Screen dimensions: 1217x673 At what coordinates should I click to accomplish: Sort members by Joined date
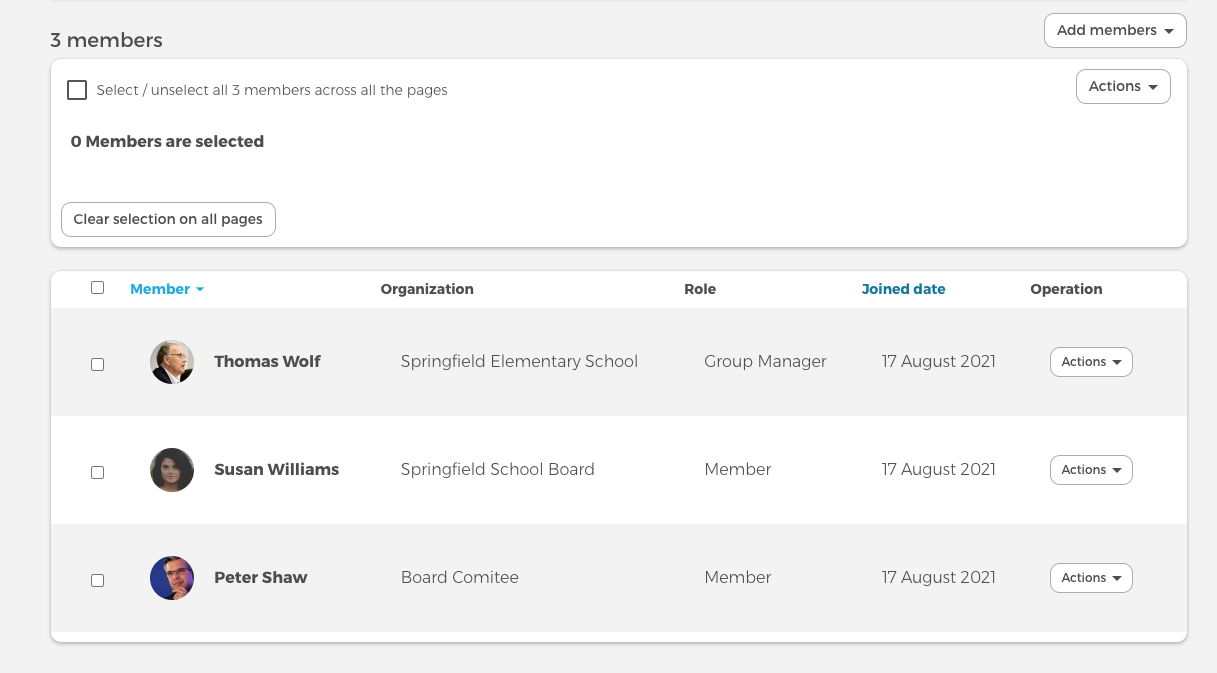(903, 289)
